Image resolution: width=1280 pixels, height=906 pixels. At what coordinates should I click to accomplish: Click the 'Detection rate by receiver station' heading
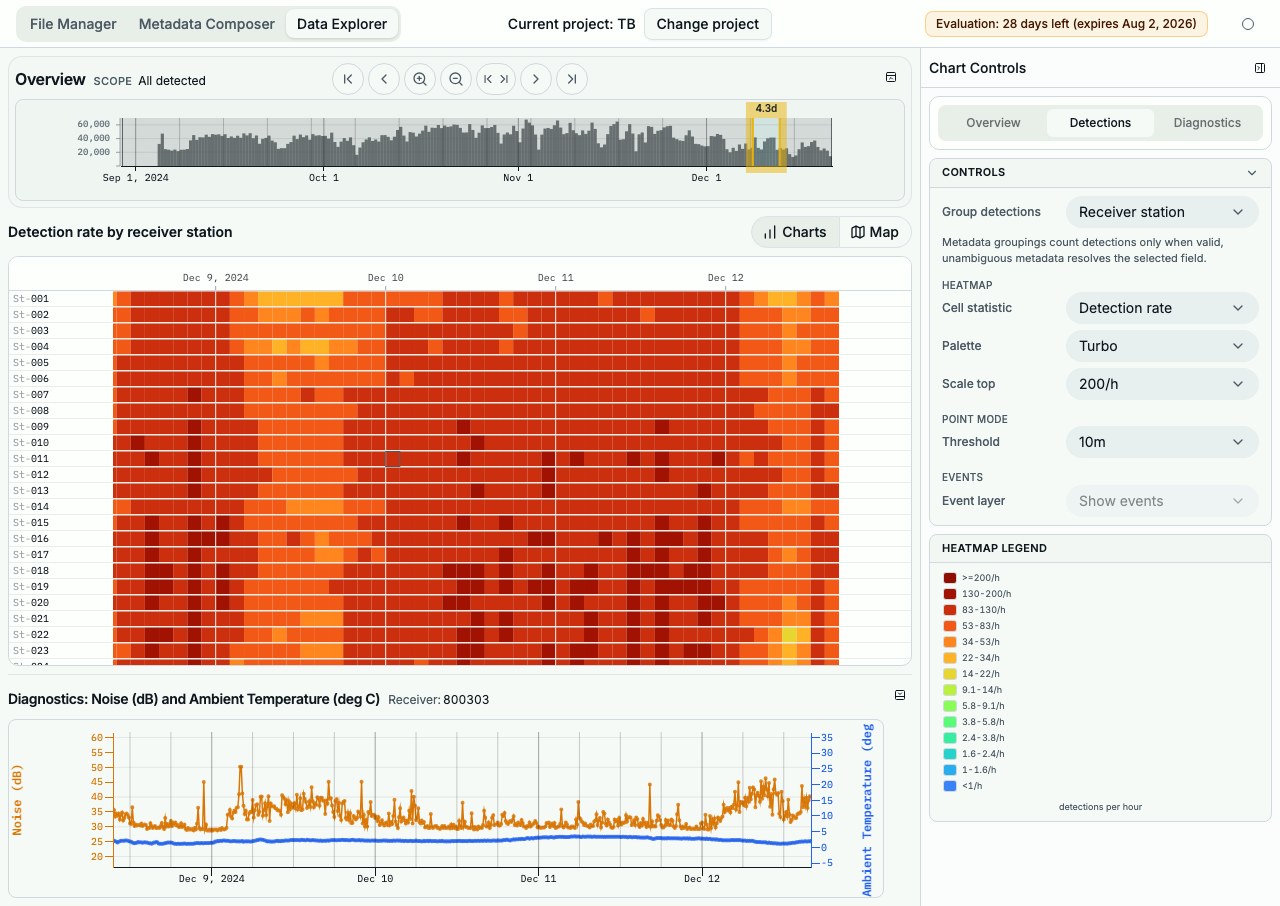pos(120,232)
